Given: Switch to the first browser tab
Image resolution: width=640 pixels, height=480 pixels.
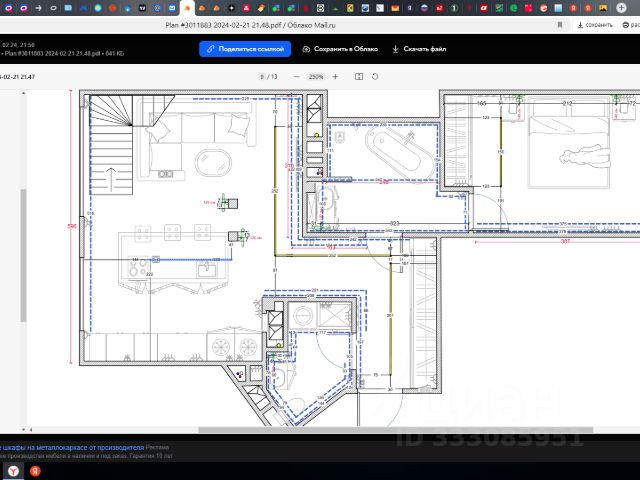Looking at the screenshot, I should coord(8,7).
